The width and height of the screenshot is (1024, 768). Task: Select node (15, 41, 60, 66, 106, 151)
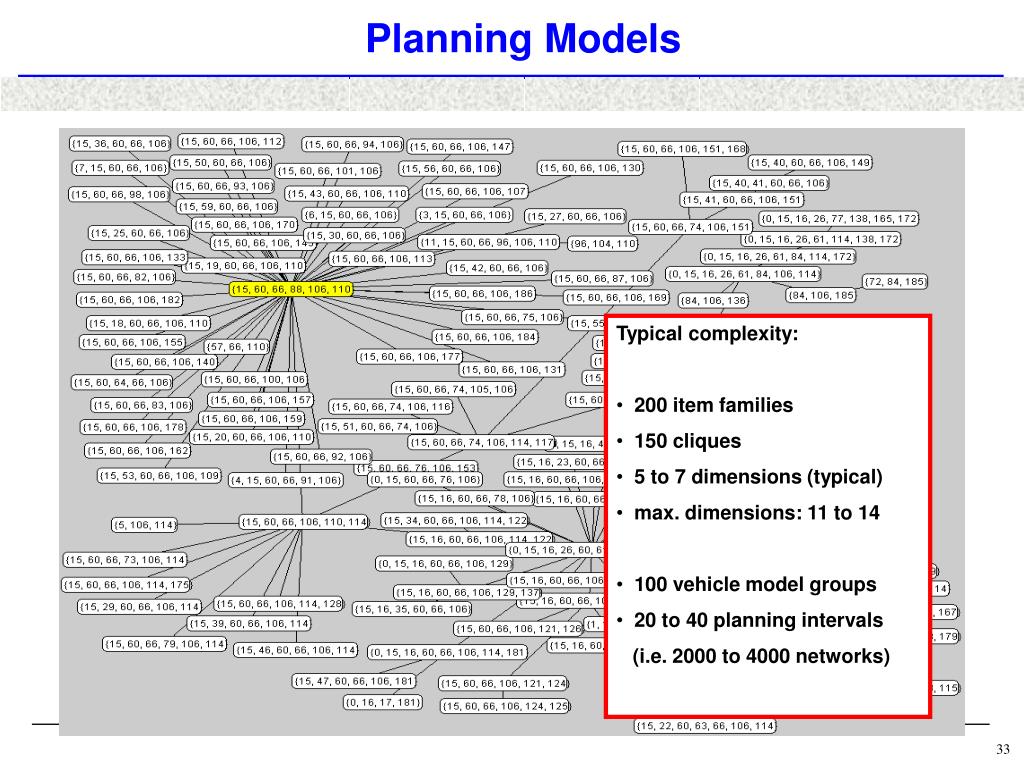coord(742,200)
